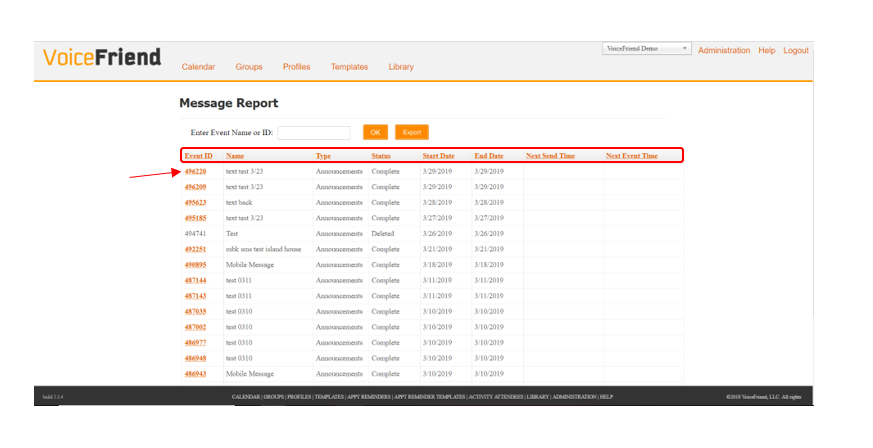Sort by the Next Event Time header
Image resolution: width=873 pixels, height=448 pixels.
pyautogui.click(x=631, y=156)
